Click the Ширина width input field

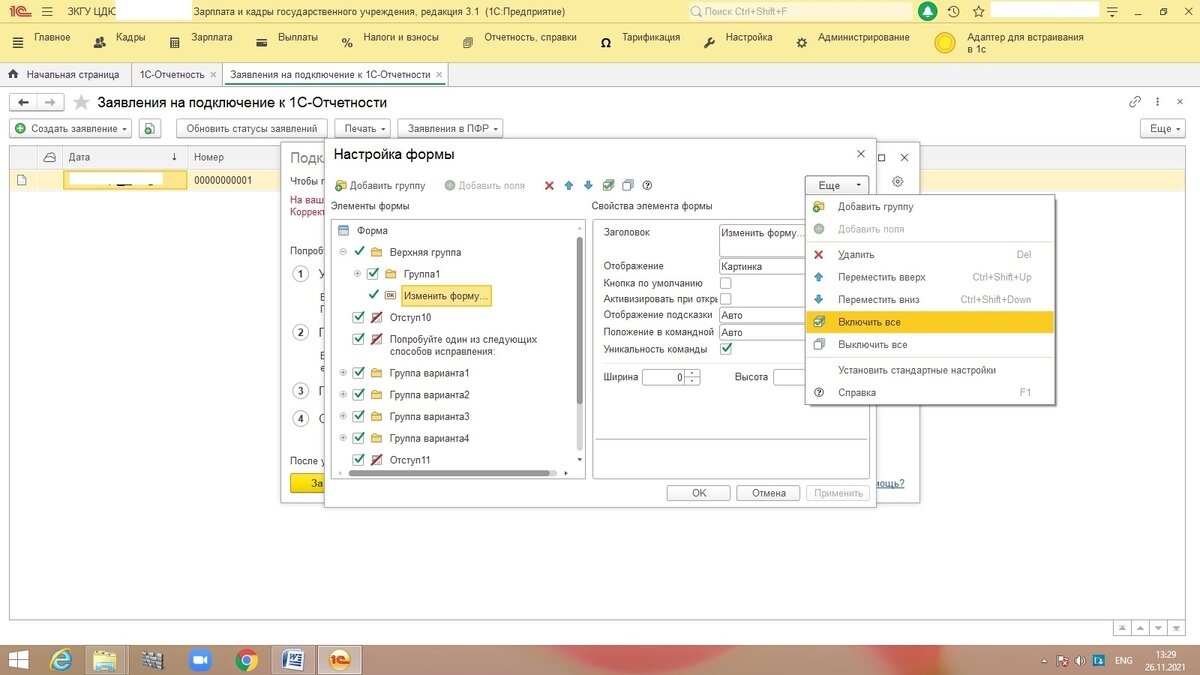tap(664, 377)
